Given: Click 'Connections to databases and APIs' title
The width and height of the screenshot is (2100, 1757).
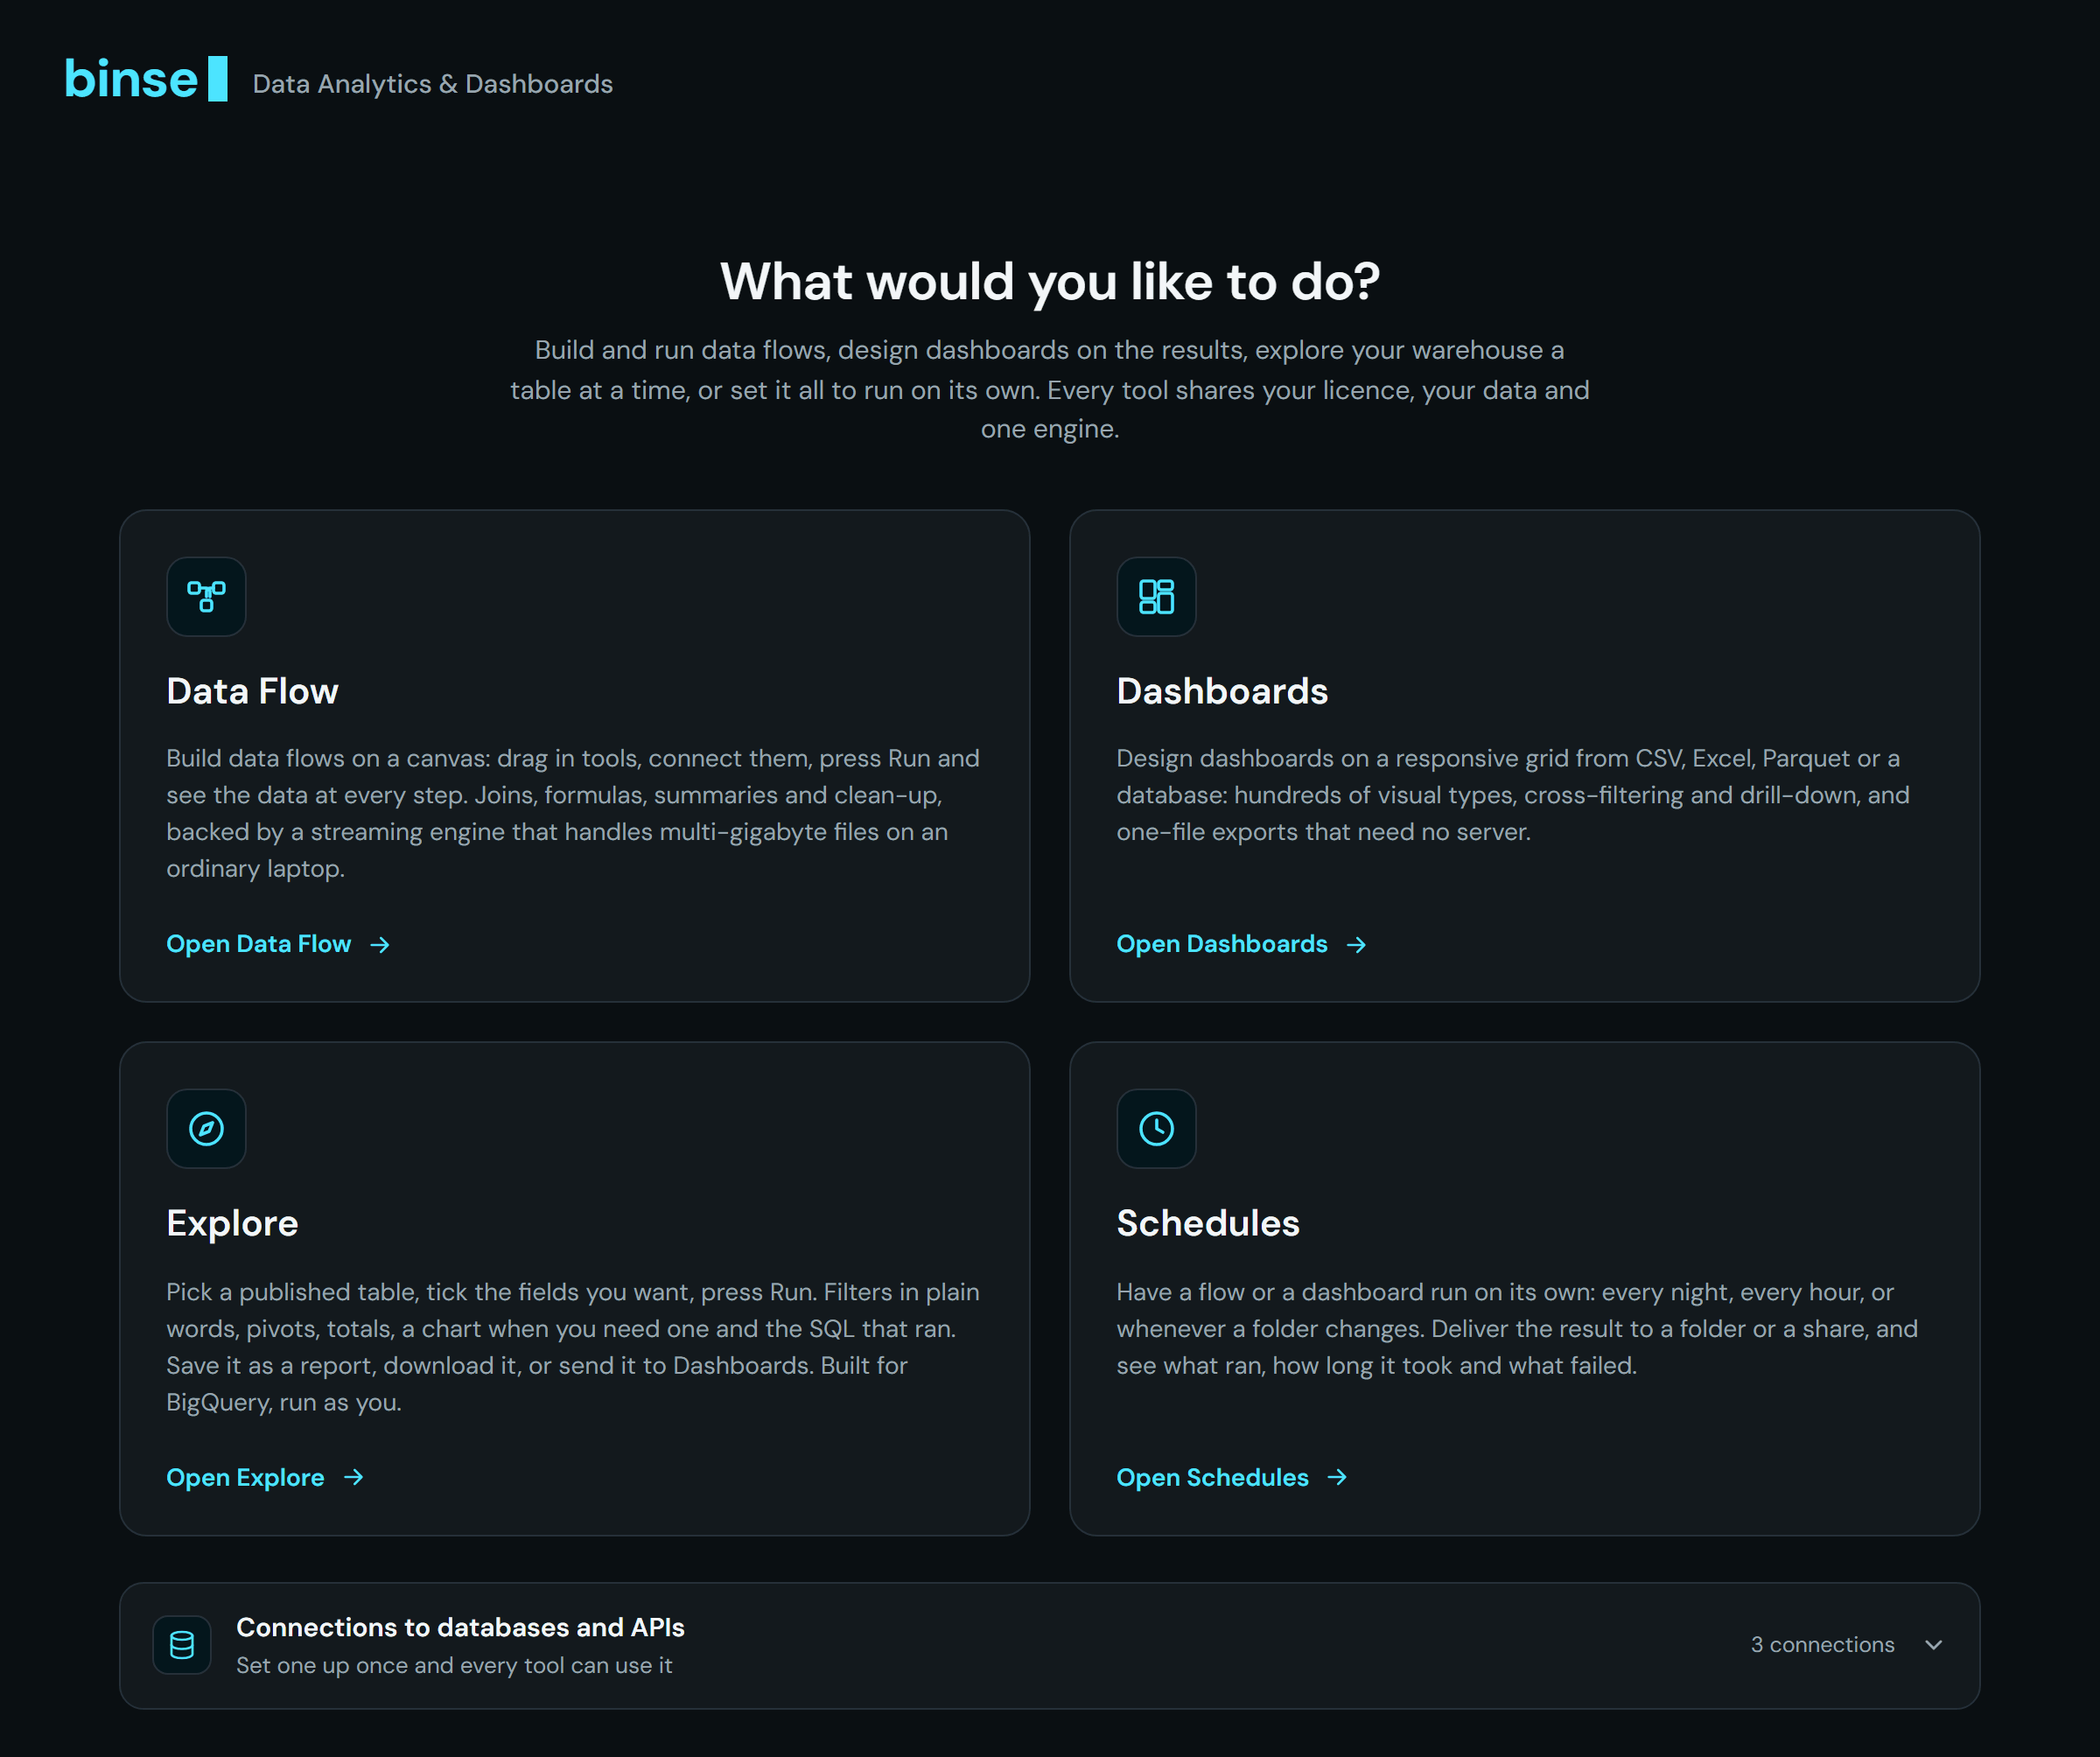Looking at the screenshot, I should (x=460, y=1627).
